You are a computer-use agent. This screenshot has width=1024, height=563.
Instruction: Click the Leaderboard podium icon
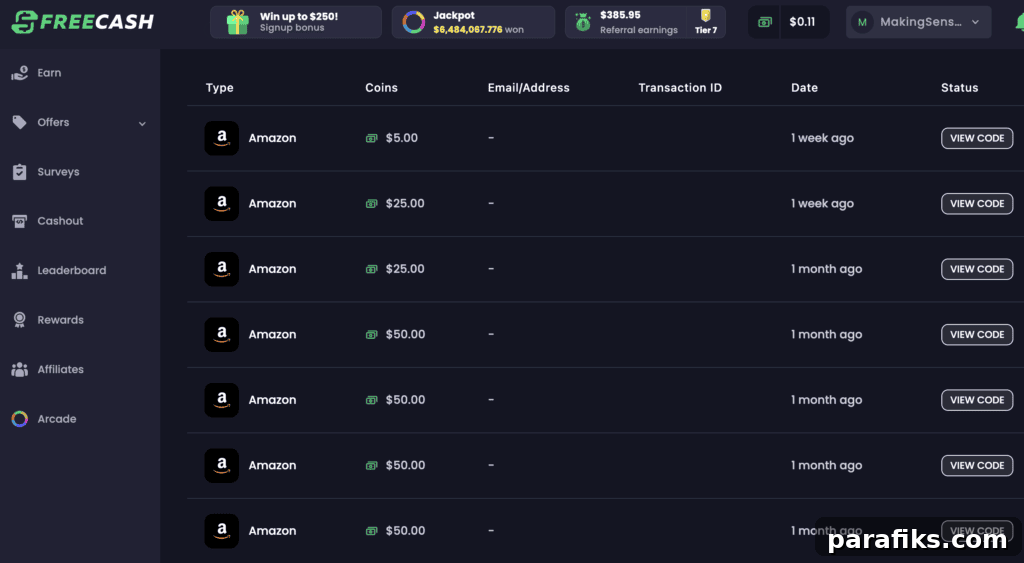coord(20,270)
